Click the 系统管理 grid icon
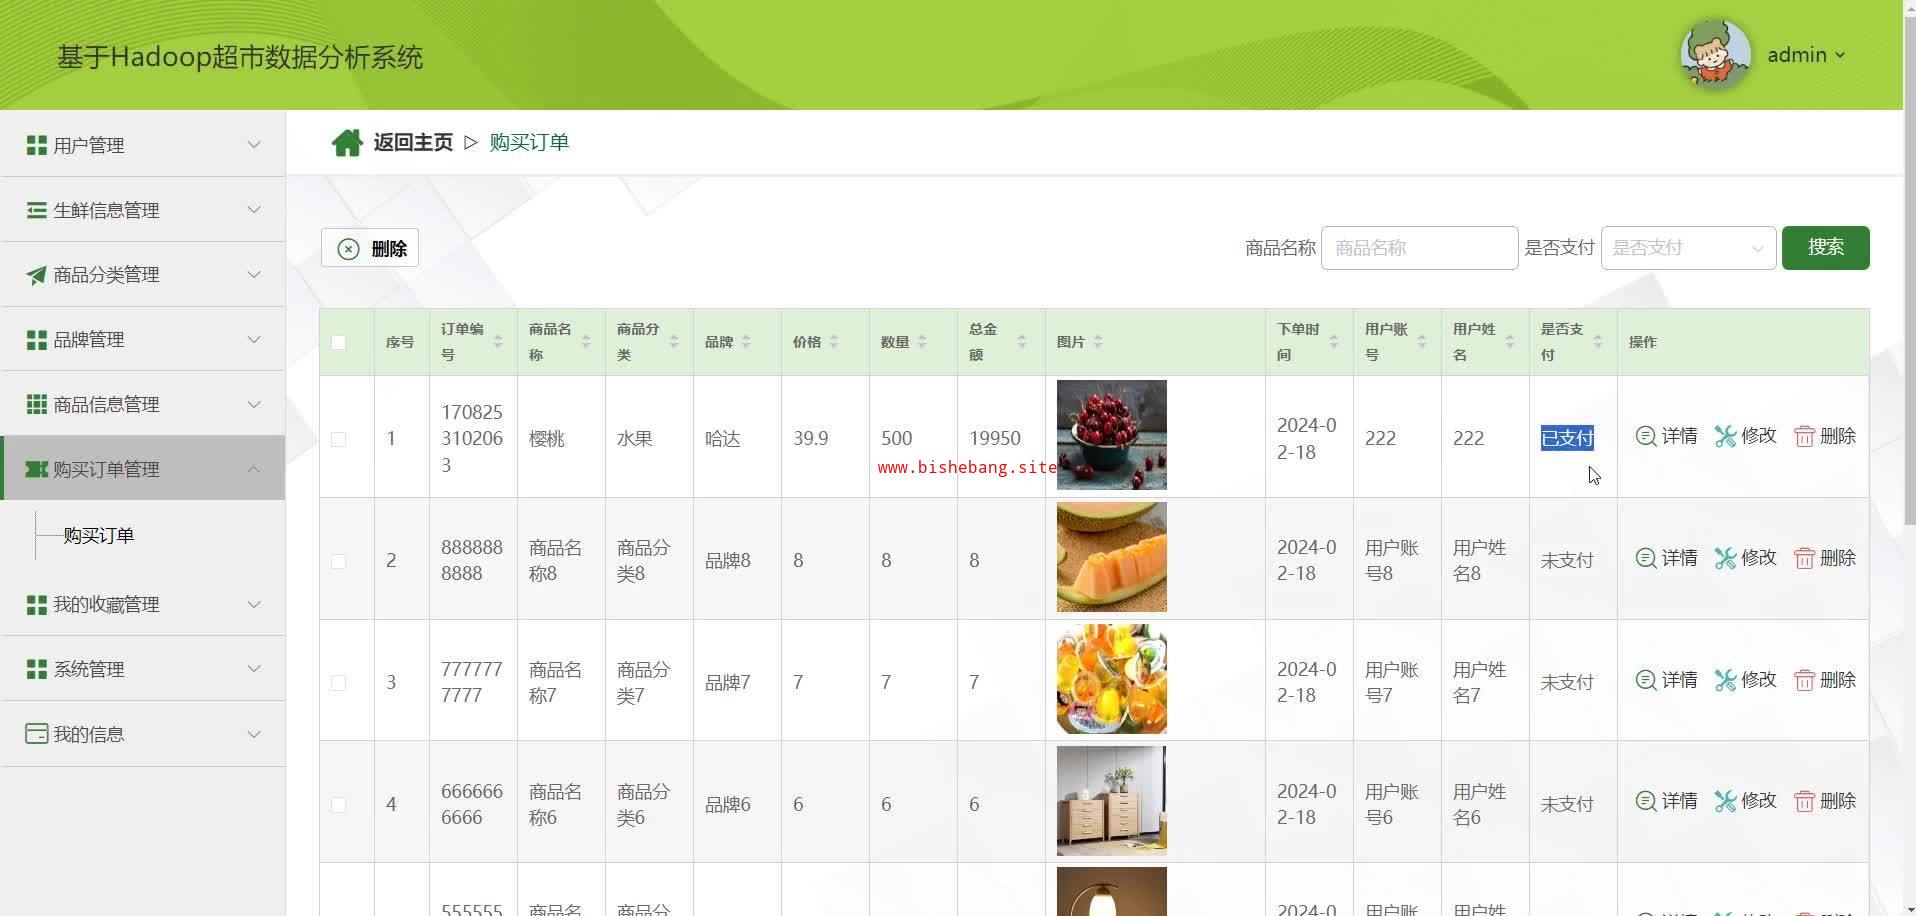1916x916 pixels. (x=36, y=669)
